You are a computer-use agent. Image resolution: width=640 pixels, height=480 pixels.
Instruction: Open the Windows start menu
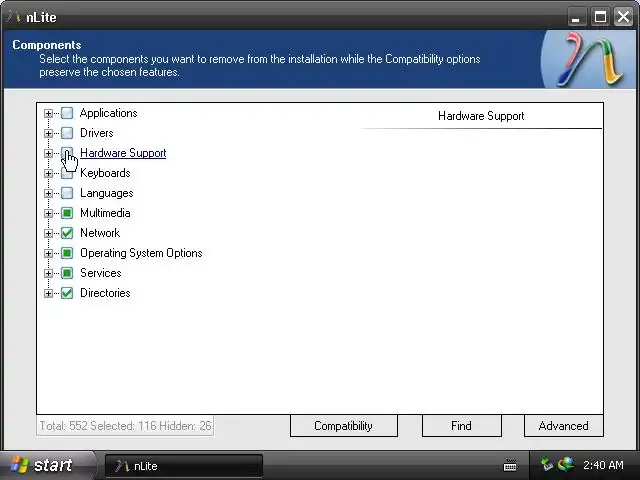coord(46,465)
